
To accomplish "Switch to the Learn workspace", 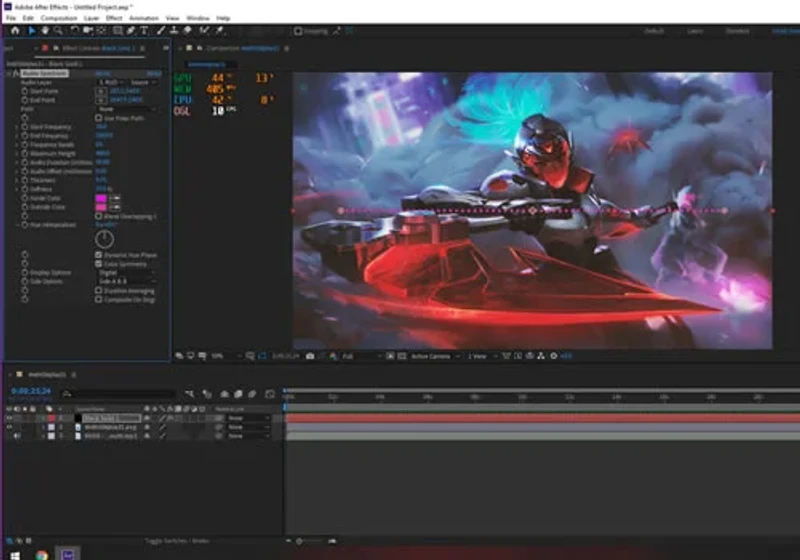I will [695, 31].
